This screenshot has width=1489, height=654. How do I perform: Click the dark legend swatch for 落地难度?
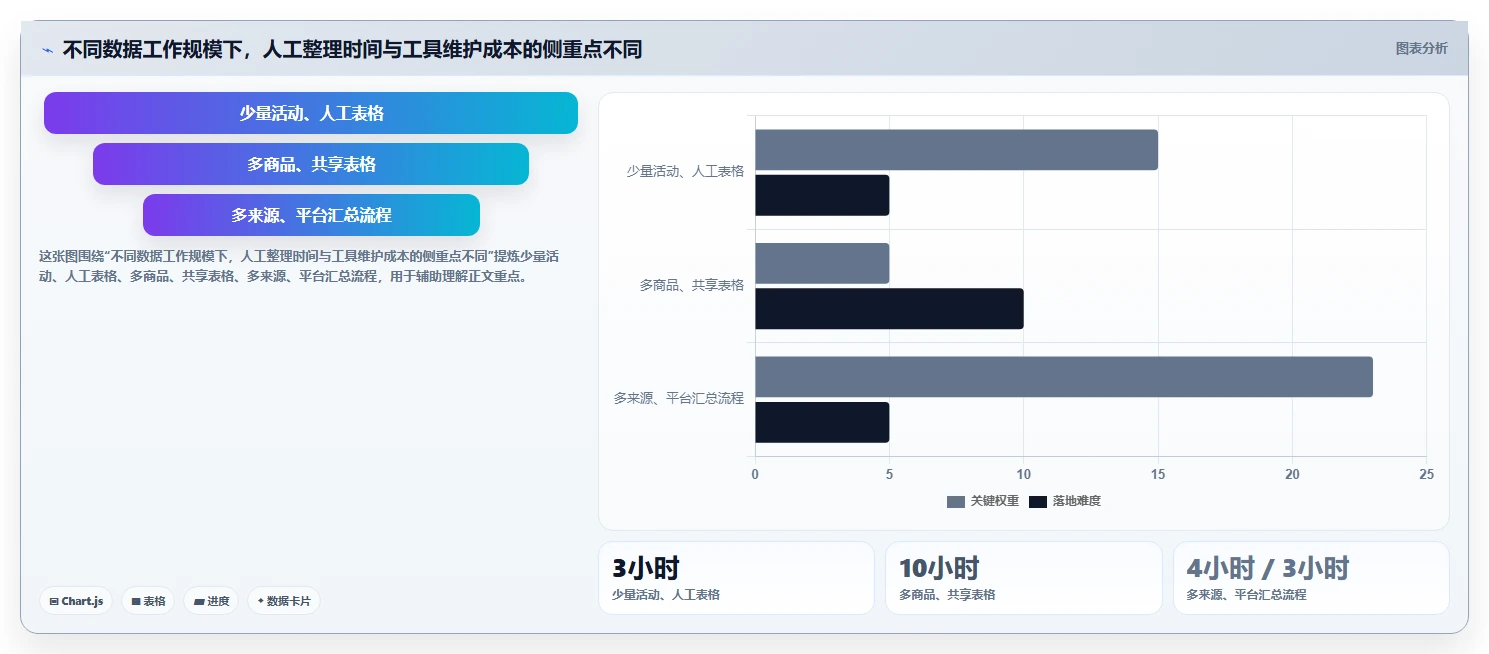click(1038, 501)
